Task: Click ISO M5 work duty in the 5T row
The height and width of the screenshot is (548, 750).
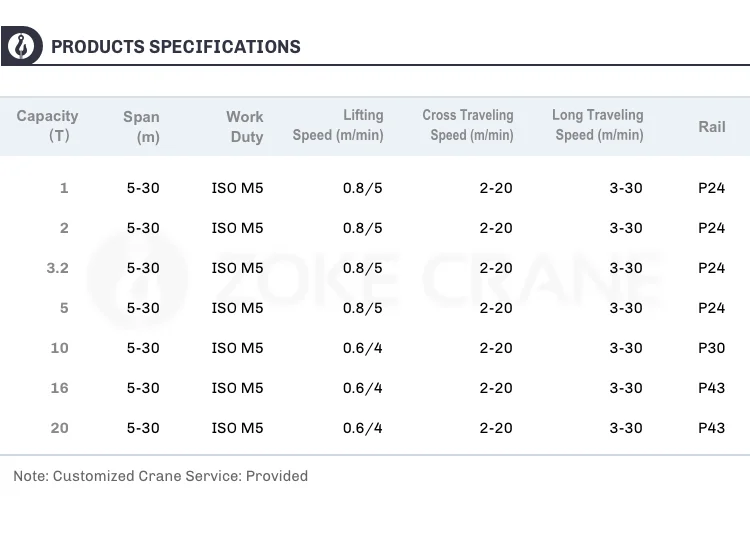Action: click(238, 308)
